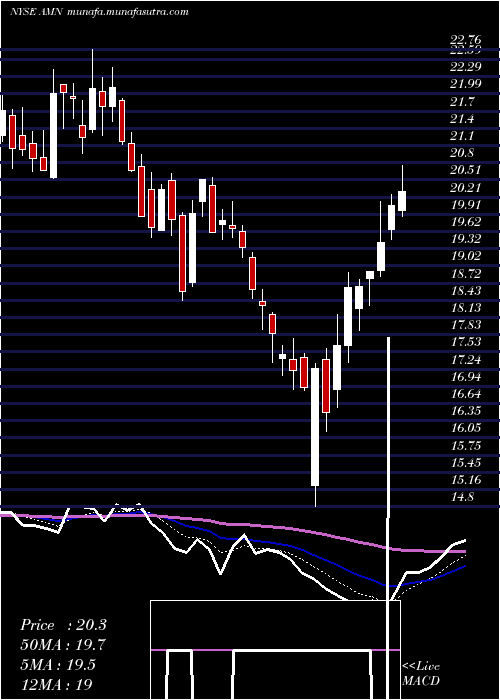Click the 21.7 price level label
This screenshot has width=500, height=700.
click(462, 101)
